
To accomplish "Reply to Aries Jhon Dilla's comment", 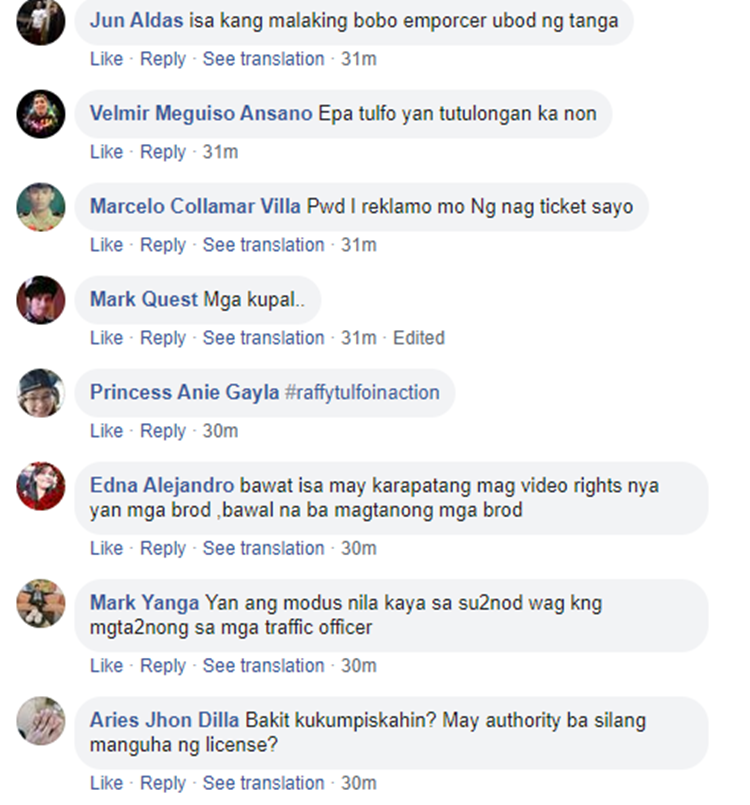I will (x=163, y=783).
